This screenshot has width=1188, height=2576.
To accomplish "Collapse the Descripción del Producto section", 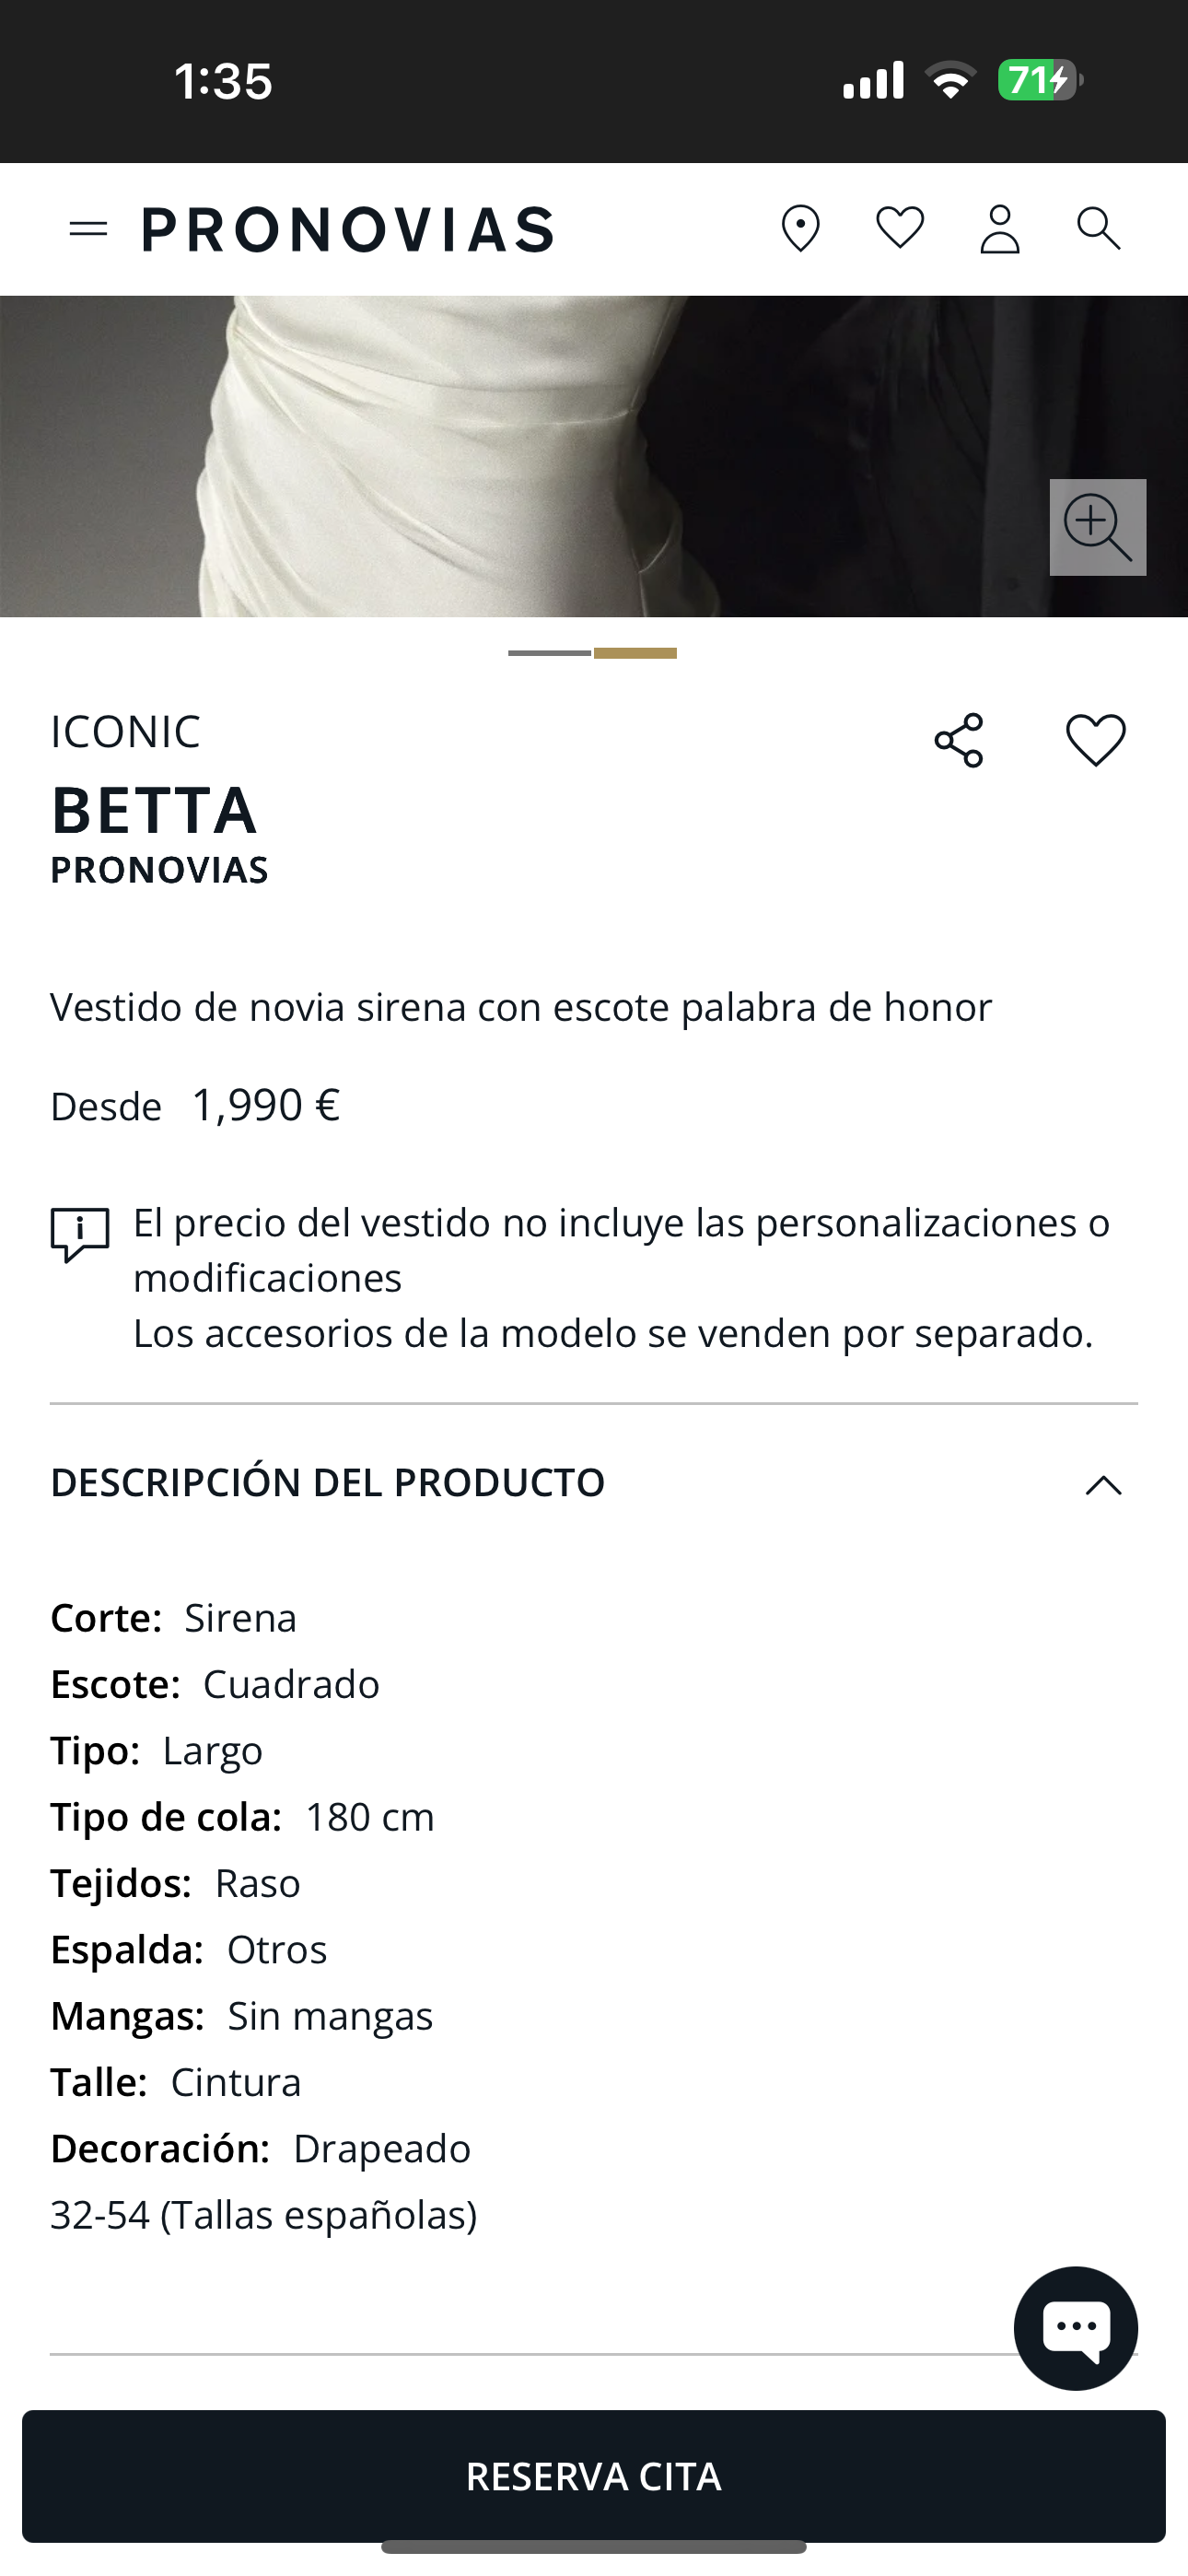I will pos(1103,1485).
